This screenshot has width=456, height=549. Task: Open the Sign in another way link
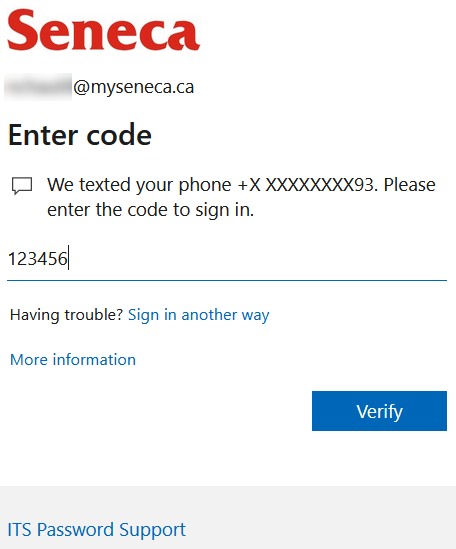199,315
